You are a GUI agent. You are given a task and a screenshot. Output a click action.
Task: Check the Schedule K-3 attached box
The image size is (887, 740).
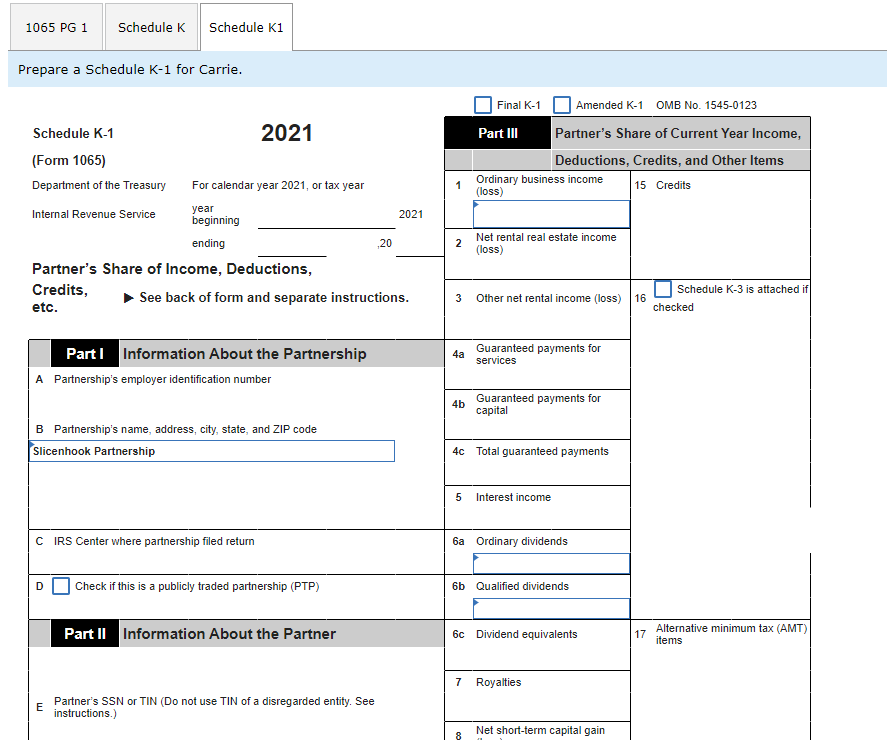(x=662, y=289)
